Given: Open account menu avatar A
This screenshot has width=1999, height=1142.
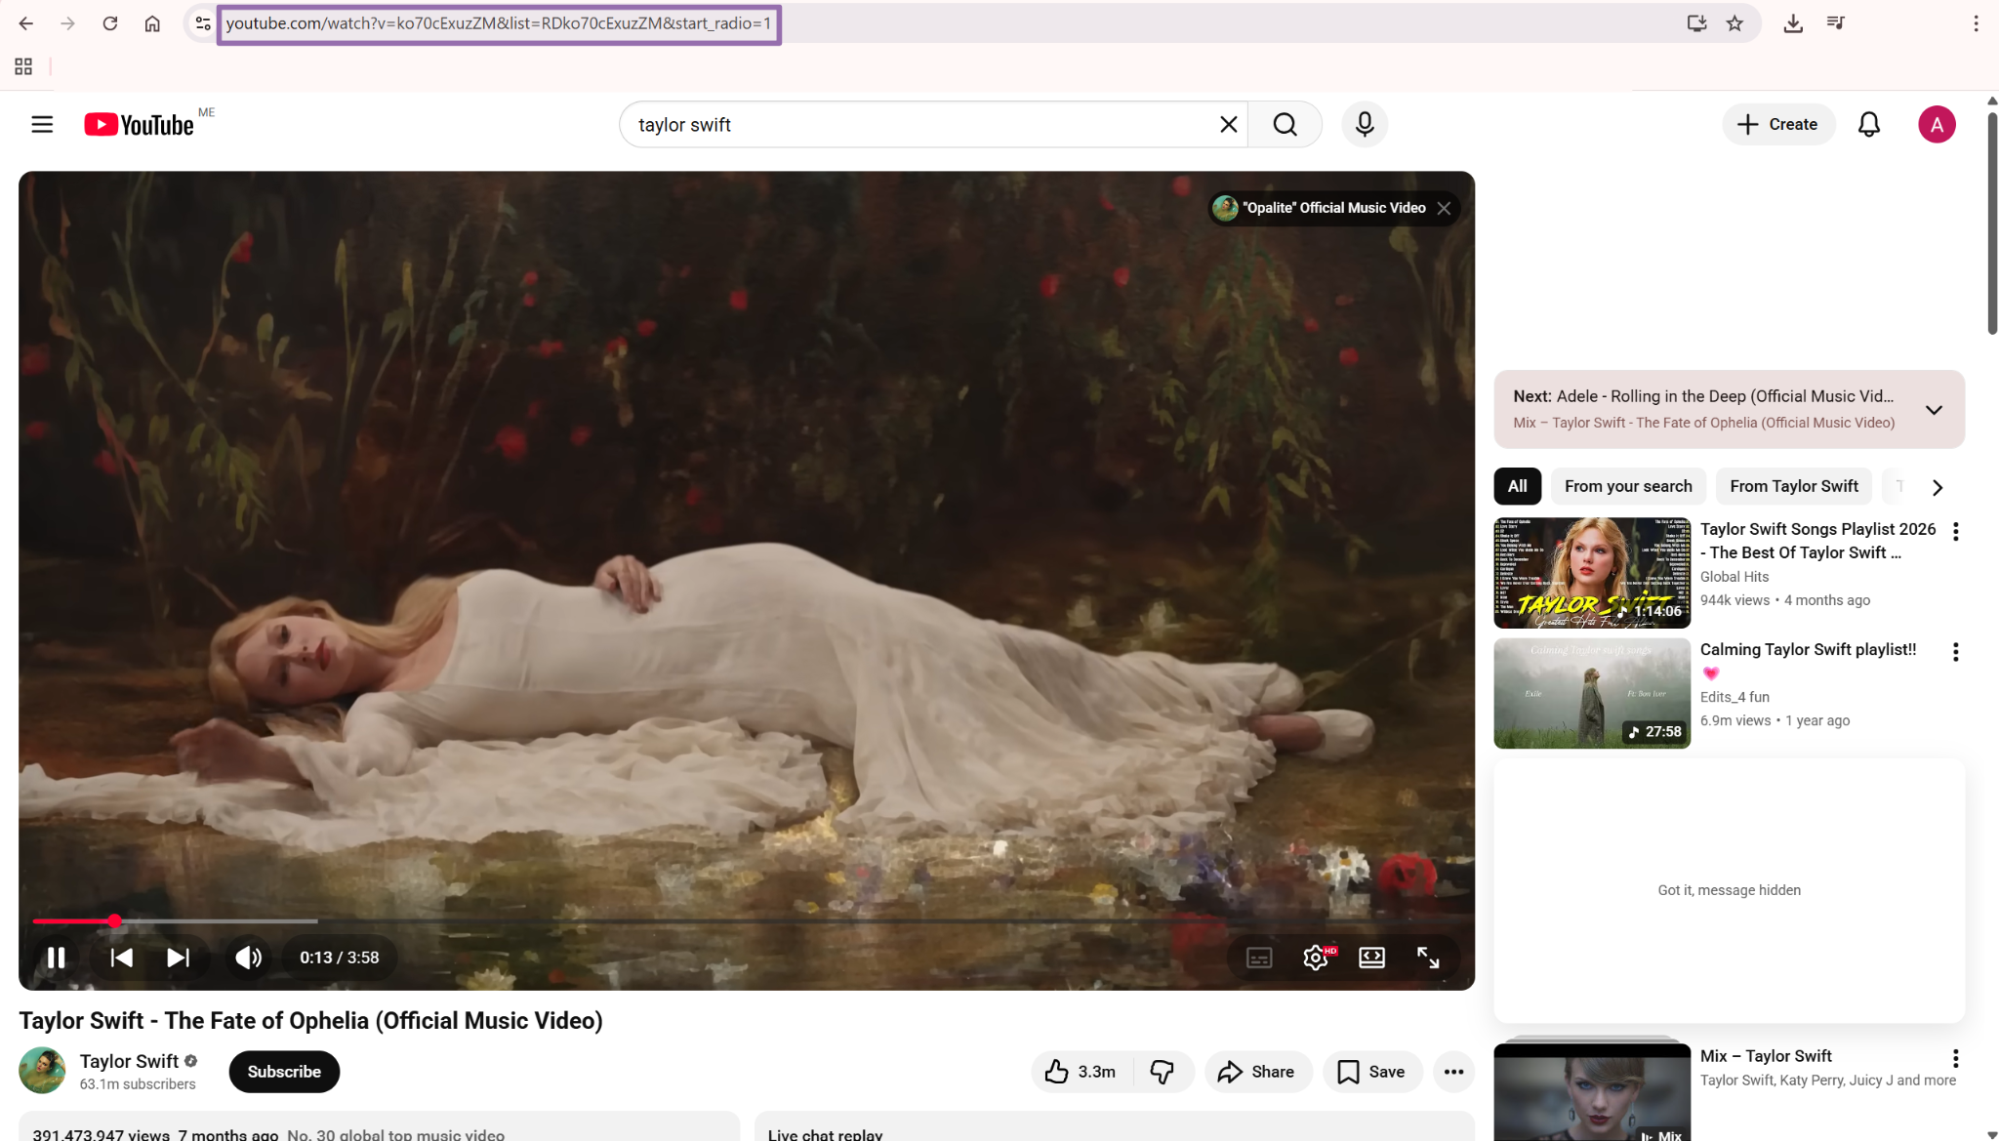Looking at the screenshot, I should [1936, 124].
